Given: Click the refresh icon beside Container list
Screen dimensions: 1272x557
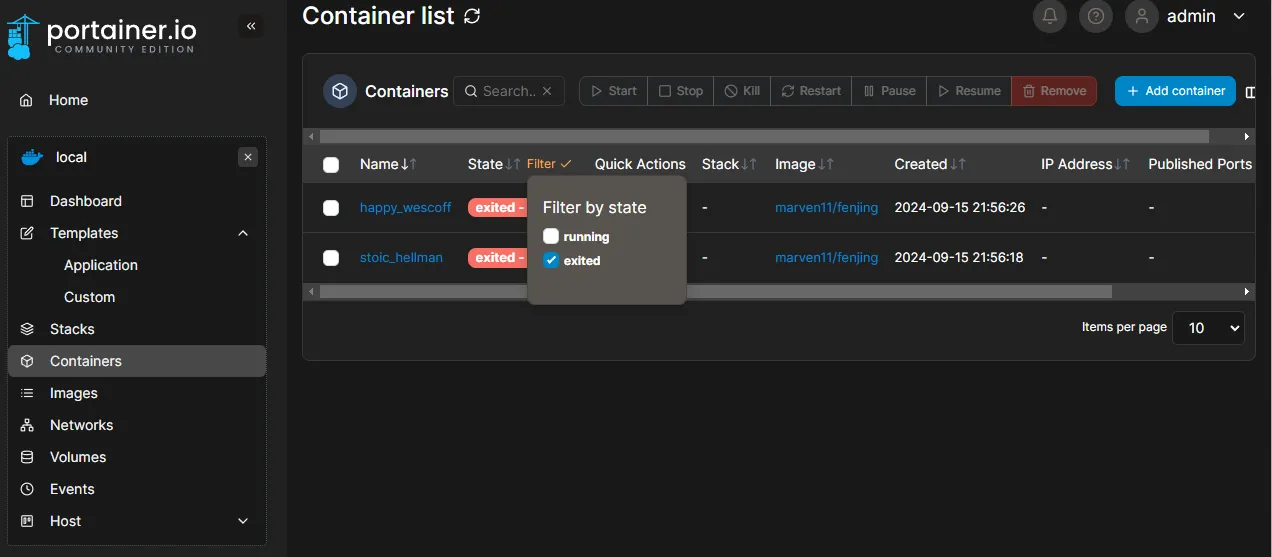Looking at the screenshot, I should click(x=472, y=16).
